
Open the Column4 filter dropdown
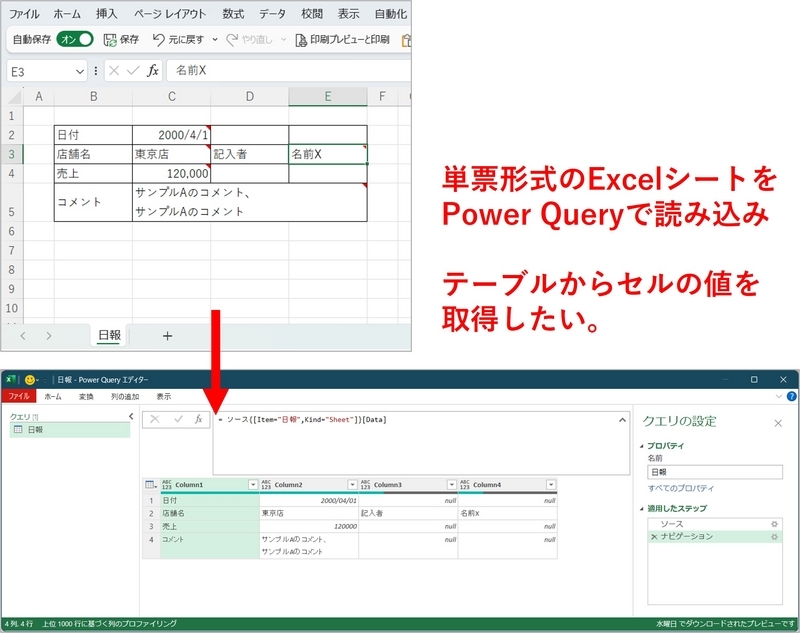pos(551,485)
